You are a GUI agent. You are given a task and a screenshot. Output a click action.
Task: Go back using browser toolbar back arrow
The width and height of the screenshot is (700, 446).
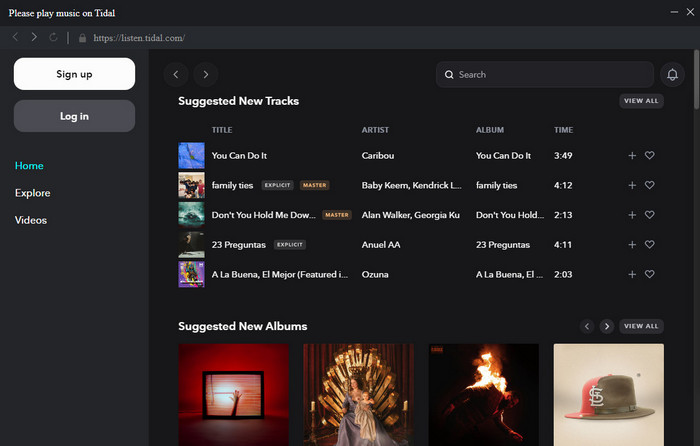[x=16, y=37]
